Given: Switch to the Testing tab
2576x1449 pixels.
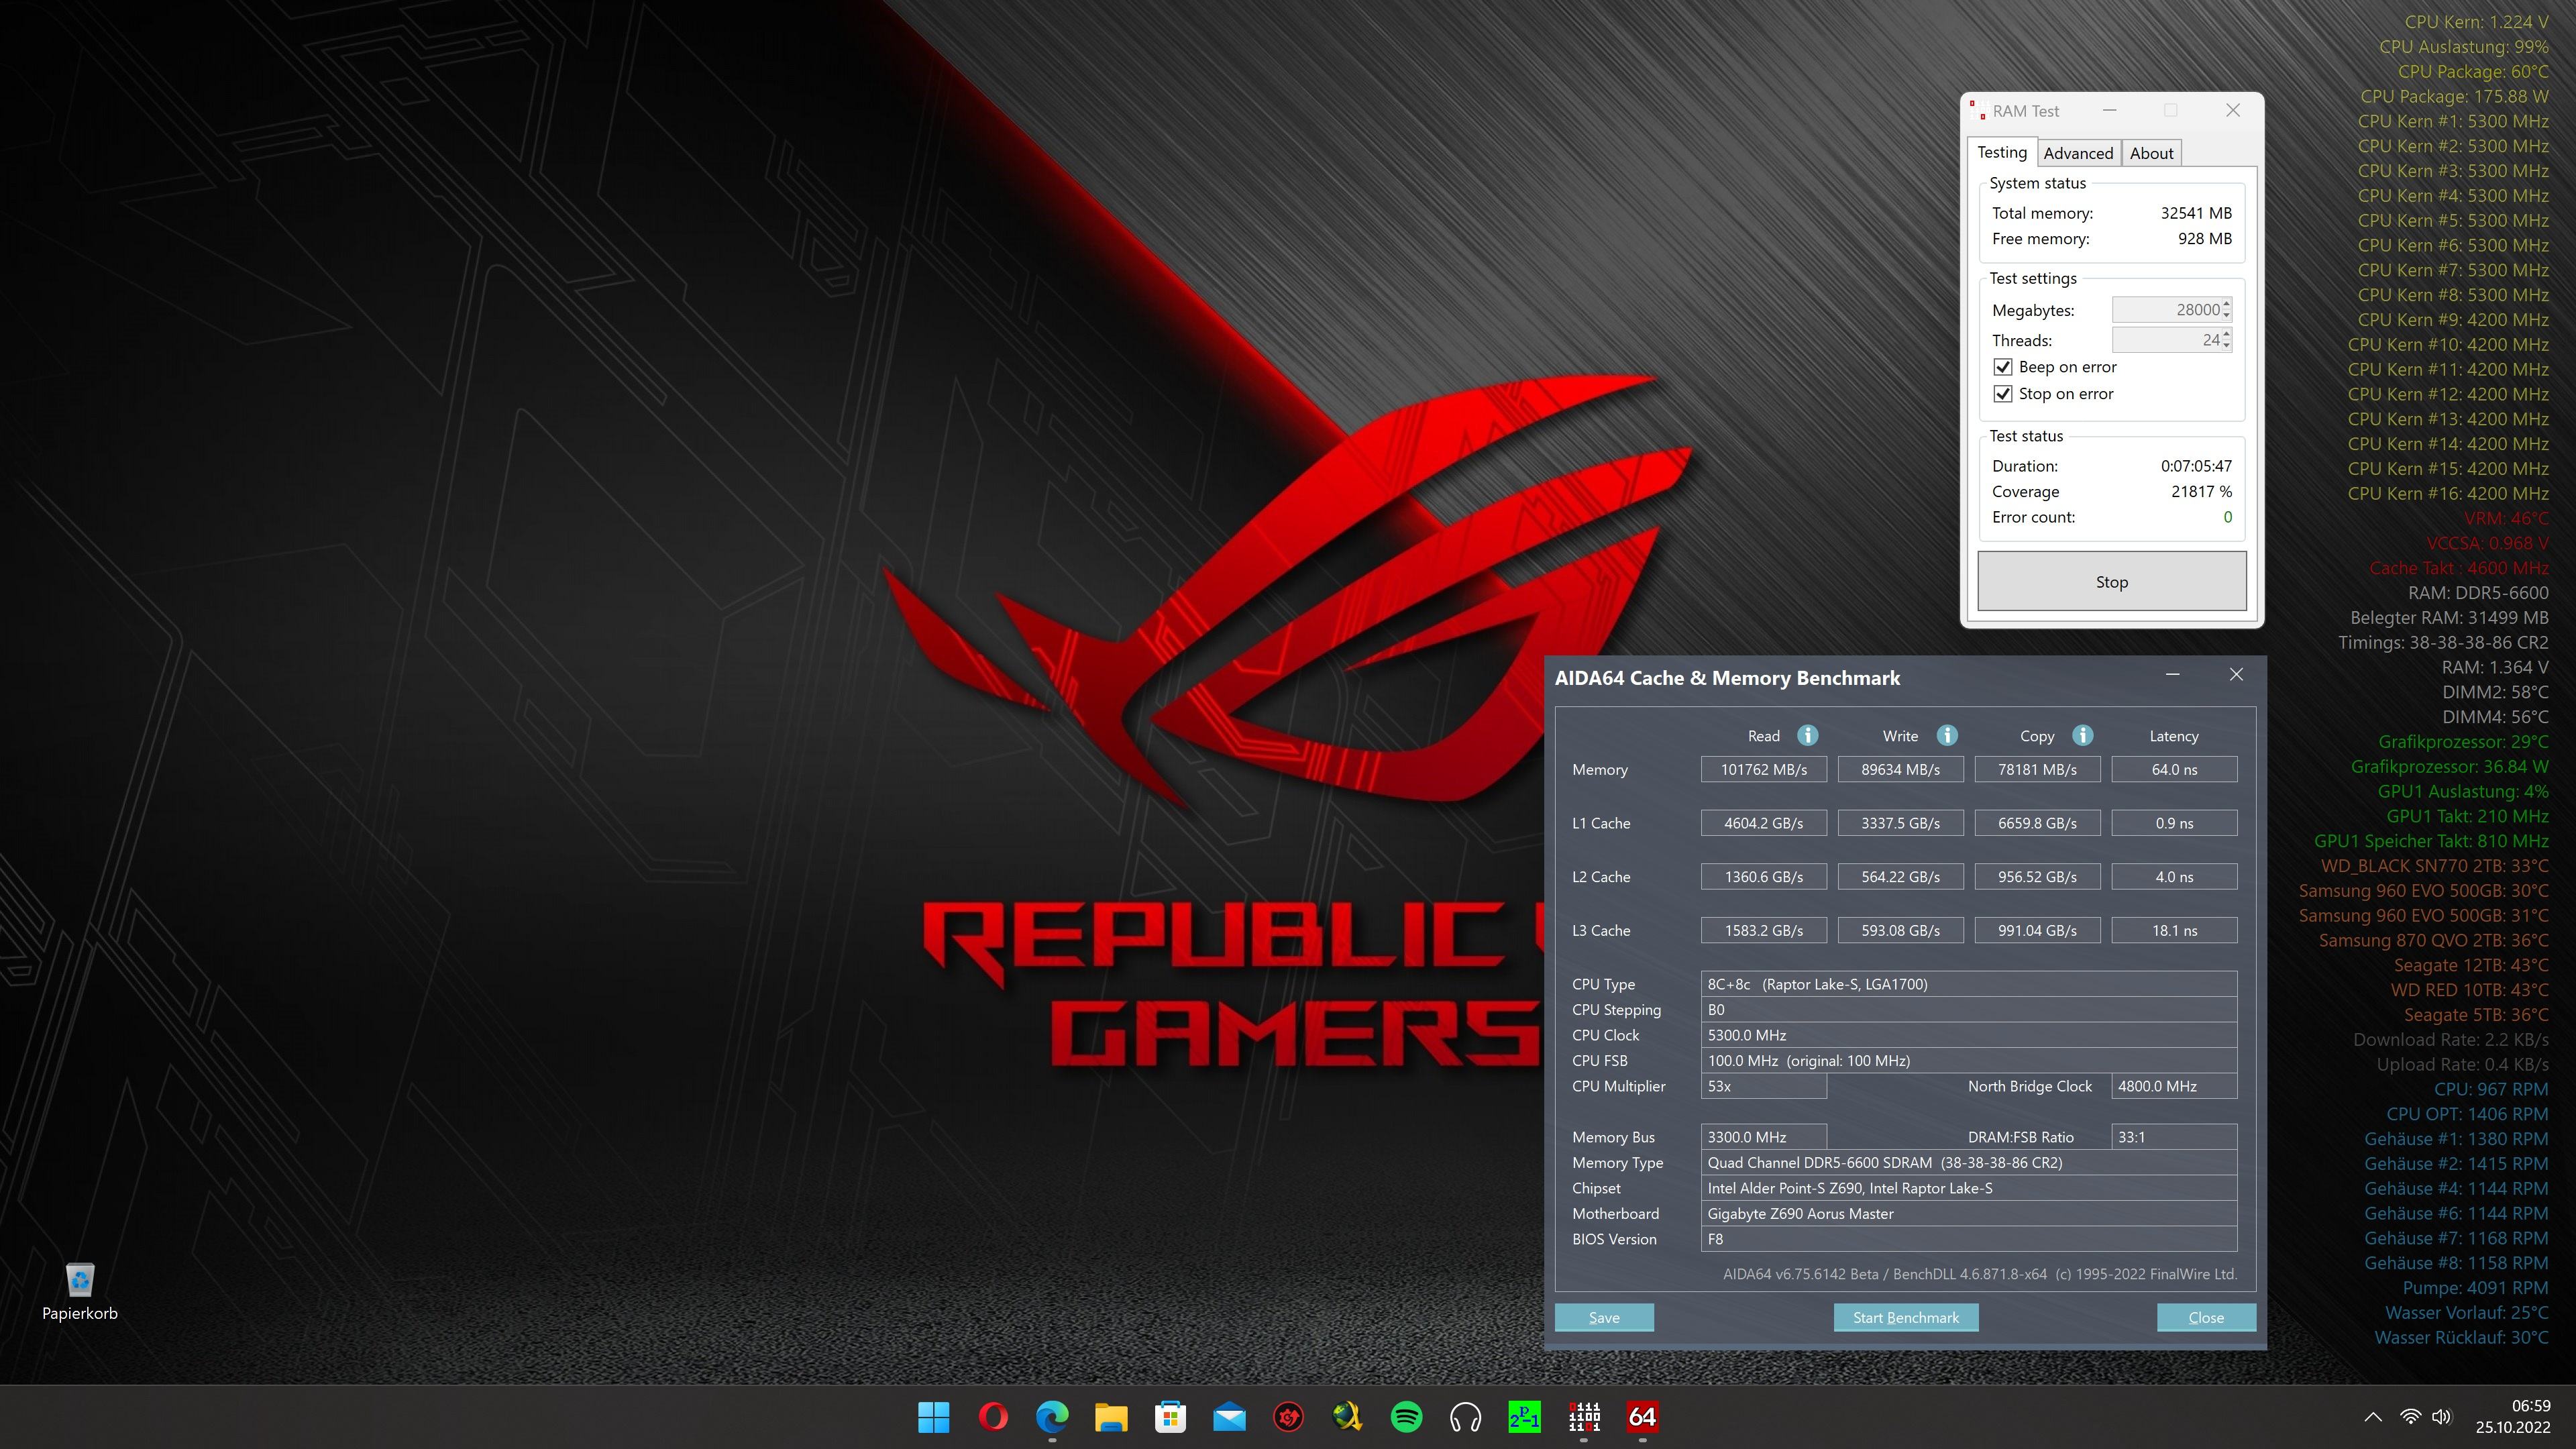Looking at the screenshot, I should pyautogui.click(x=2002, y=152).
